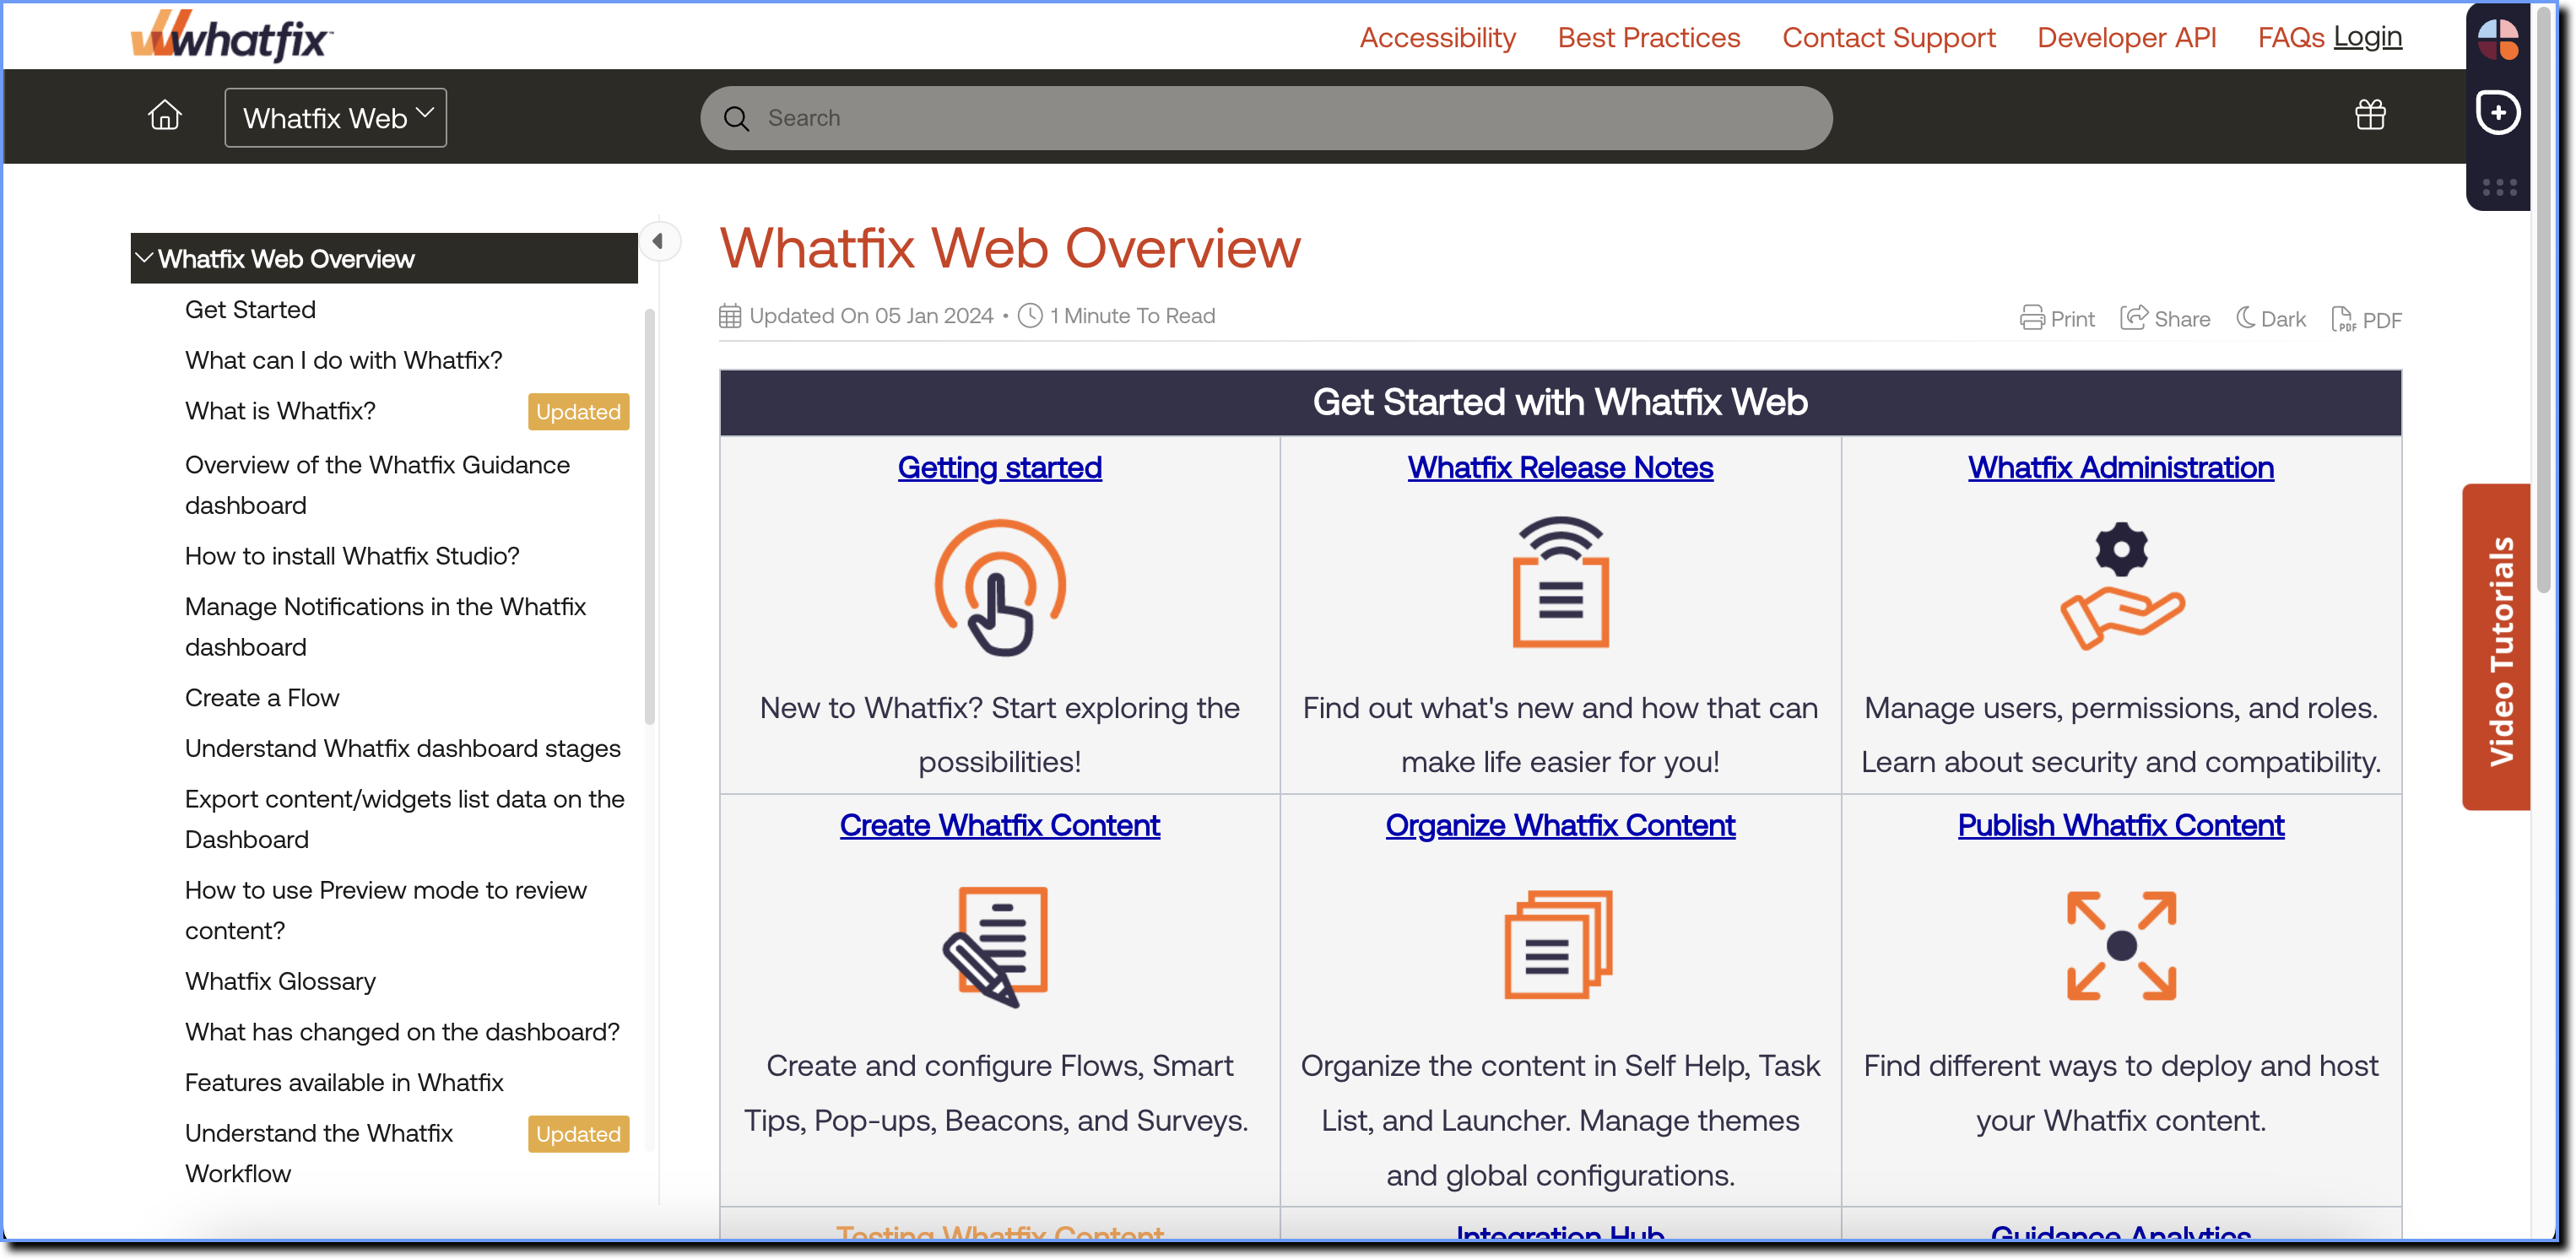Open 'Create a Flow' article
Viewport: 2576px width, 1259px height.
click(x=262, y=698)
